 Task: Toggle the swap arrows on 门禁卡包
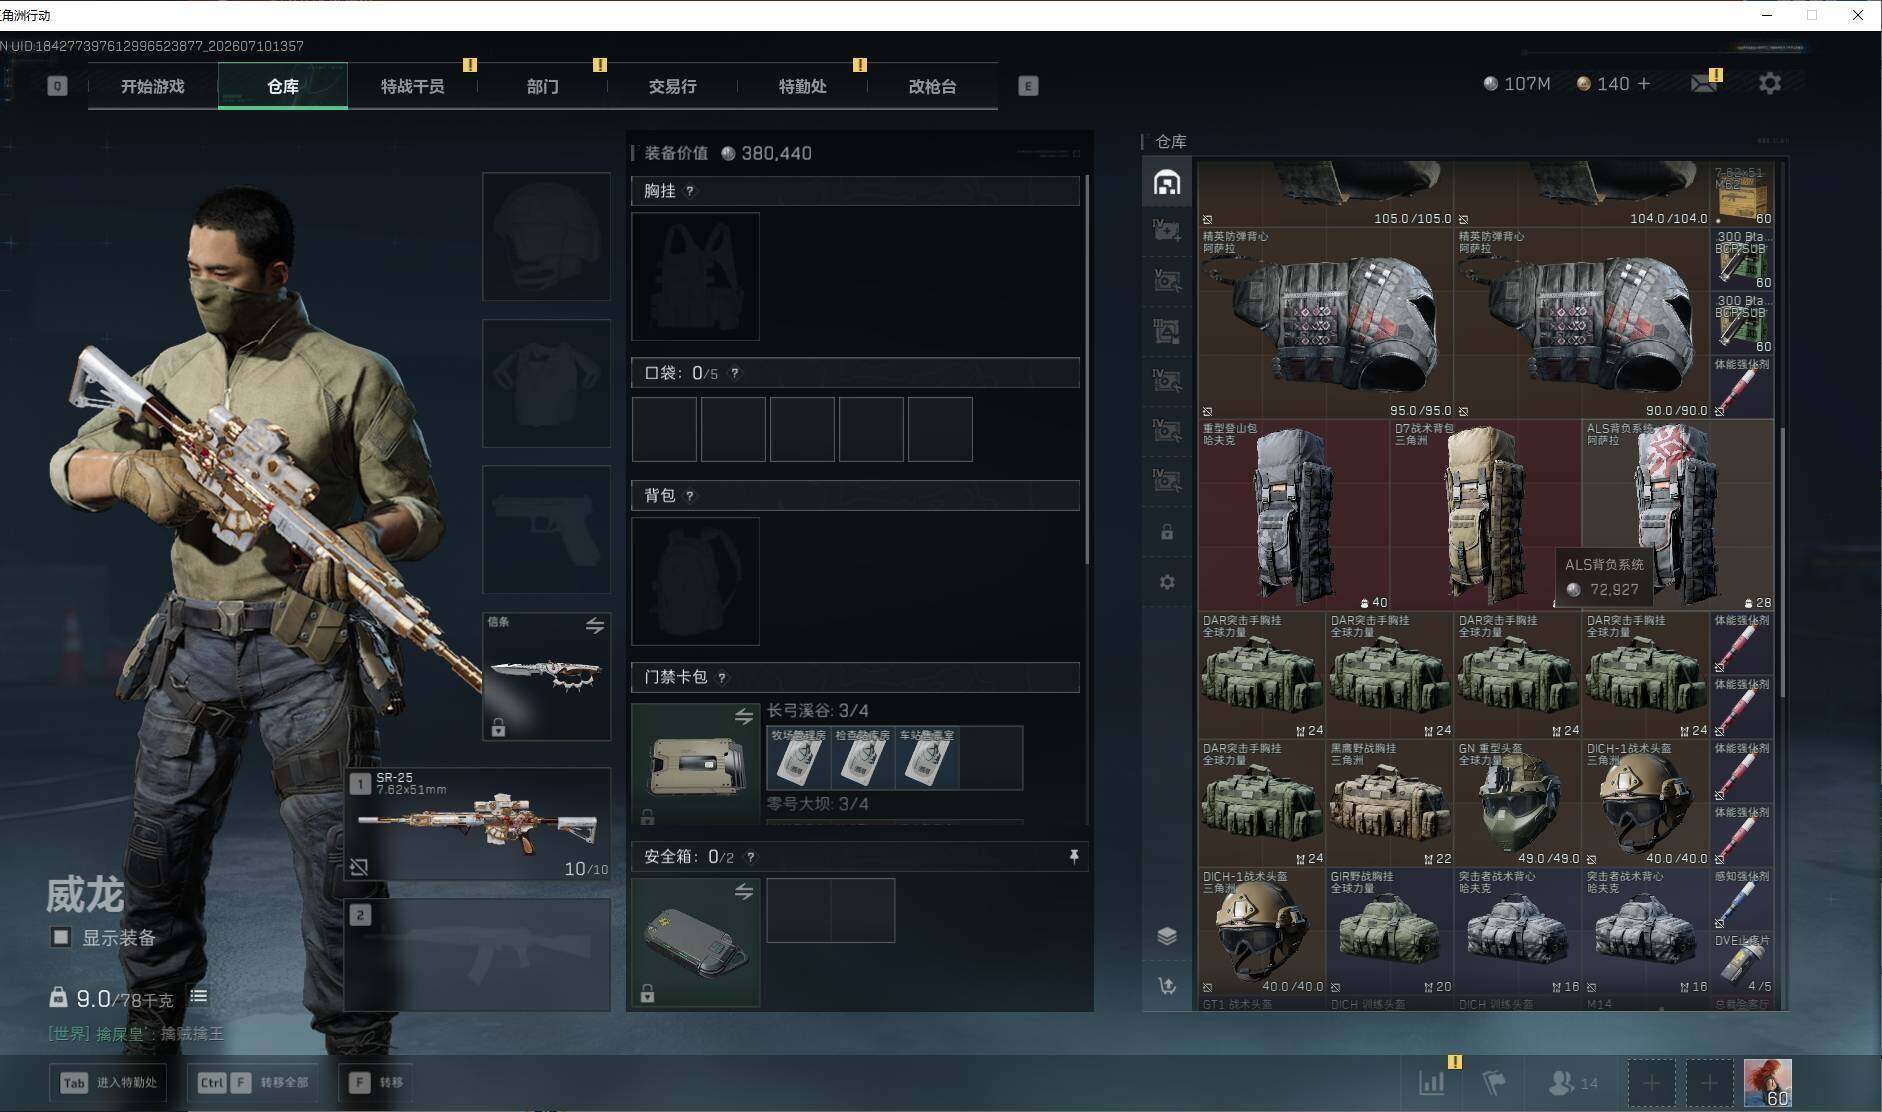coord(743,716)
